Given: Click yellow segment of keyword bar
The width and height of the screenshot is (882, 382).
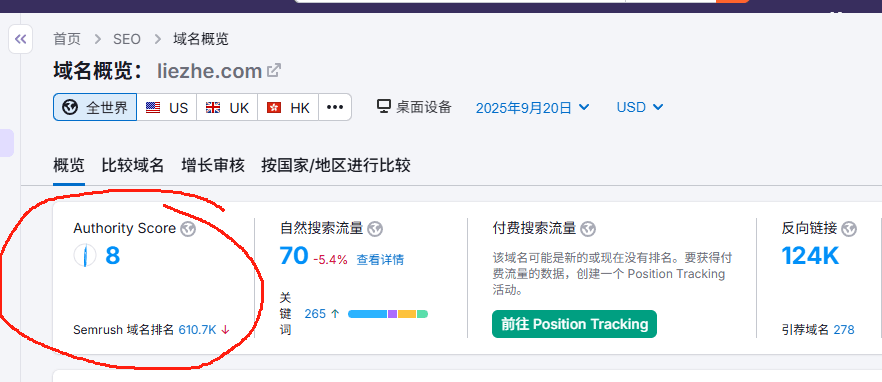Looking at the screenshot, I should click(407, 314).
